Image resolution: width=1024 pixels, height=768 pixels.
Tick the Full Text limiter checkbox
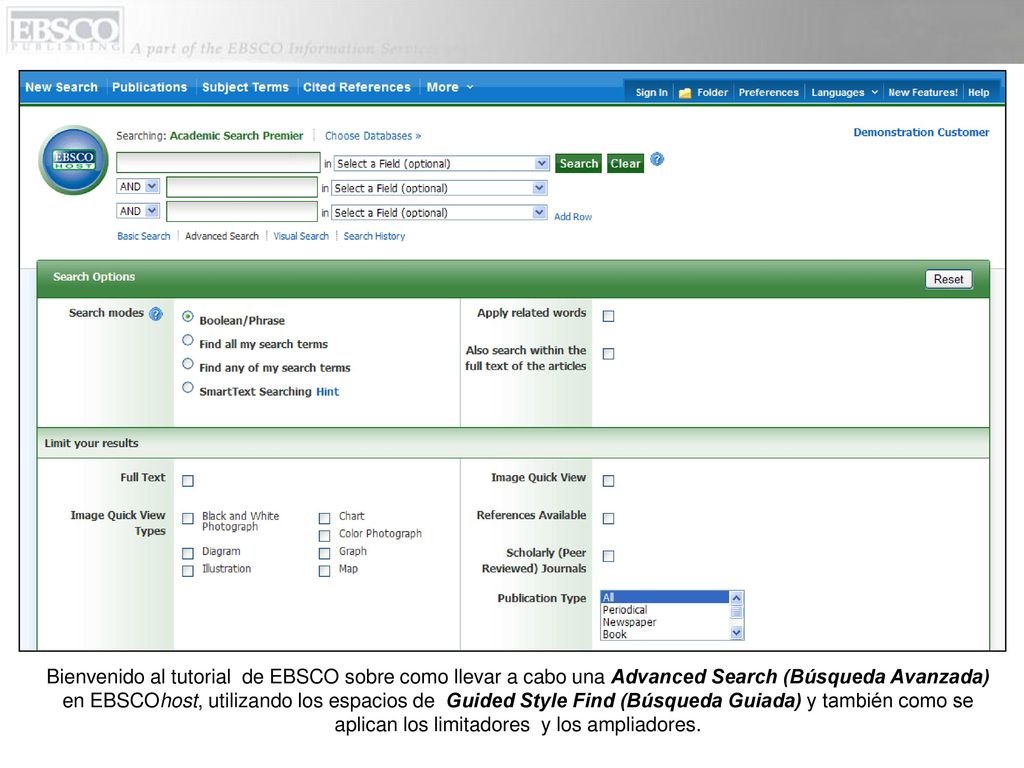(188, 481)
